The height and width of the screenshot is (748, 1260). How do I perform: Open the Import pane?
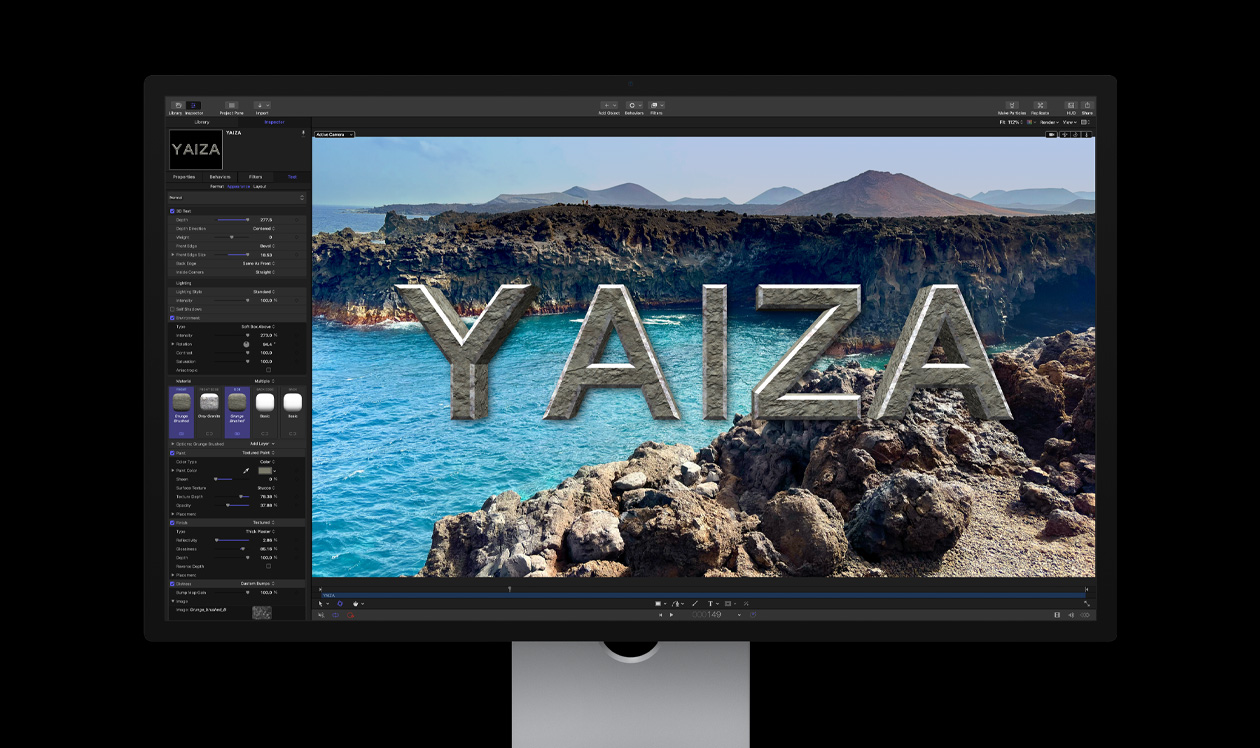tap(262, 105)
